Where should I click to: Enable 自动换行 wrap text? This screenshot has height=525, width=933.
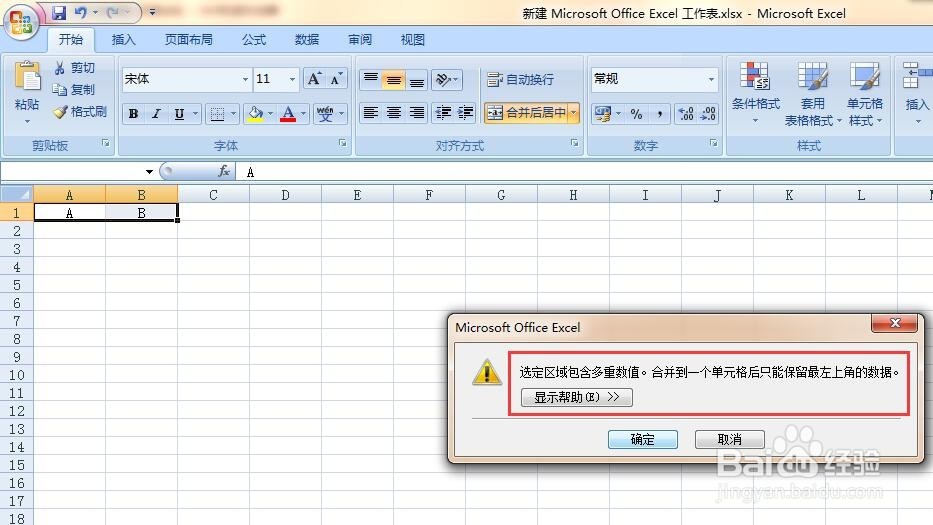[521, 79]
